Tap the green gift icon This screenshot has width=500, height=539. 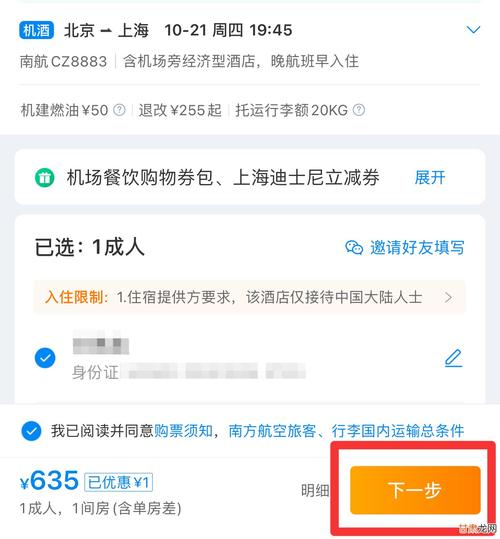coord(45,178)
